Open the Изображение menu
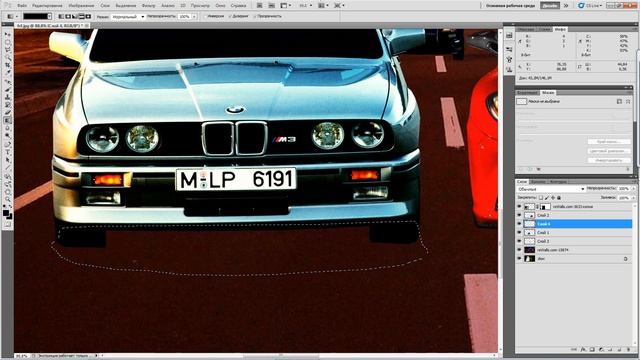Screen dimensions: 640x360 pos(81,6)
